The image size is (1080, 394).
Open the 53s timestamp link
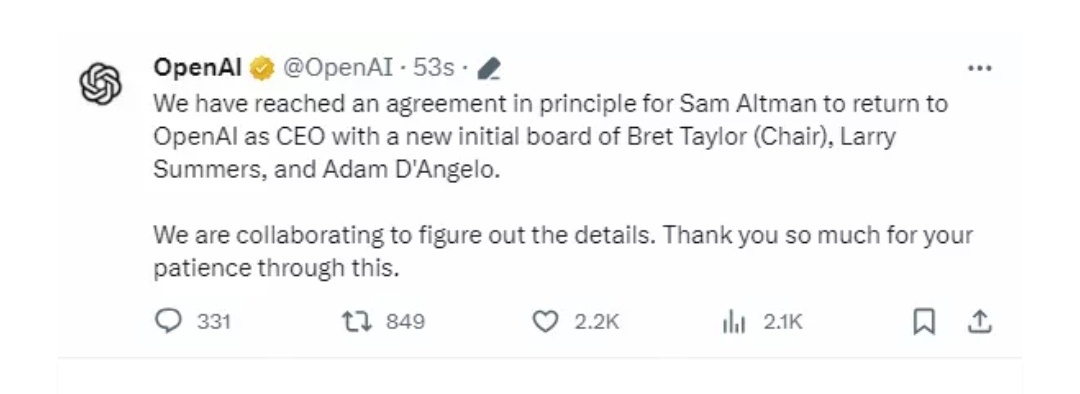(x=433, y=68)
